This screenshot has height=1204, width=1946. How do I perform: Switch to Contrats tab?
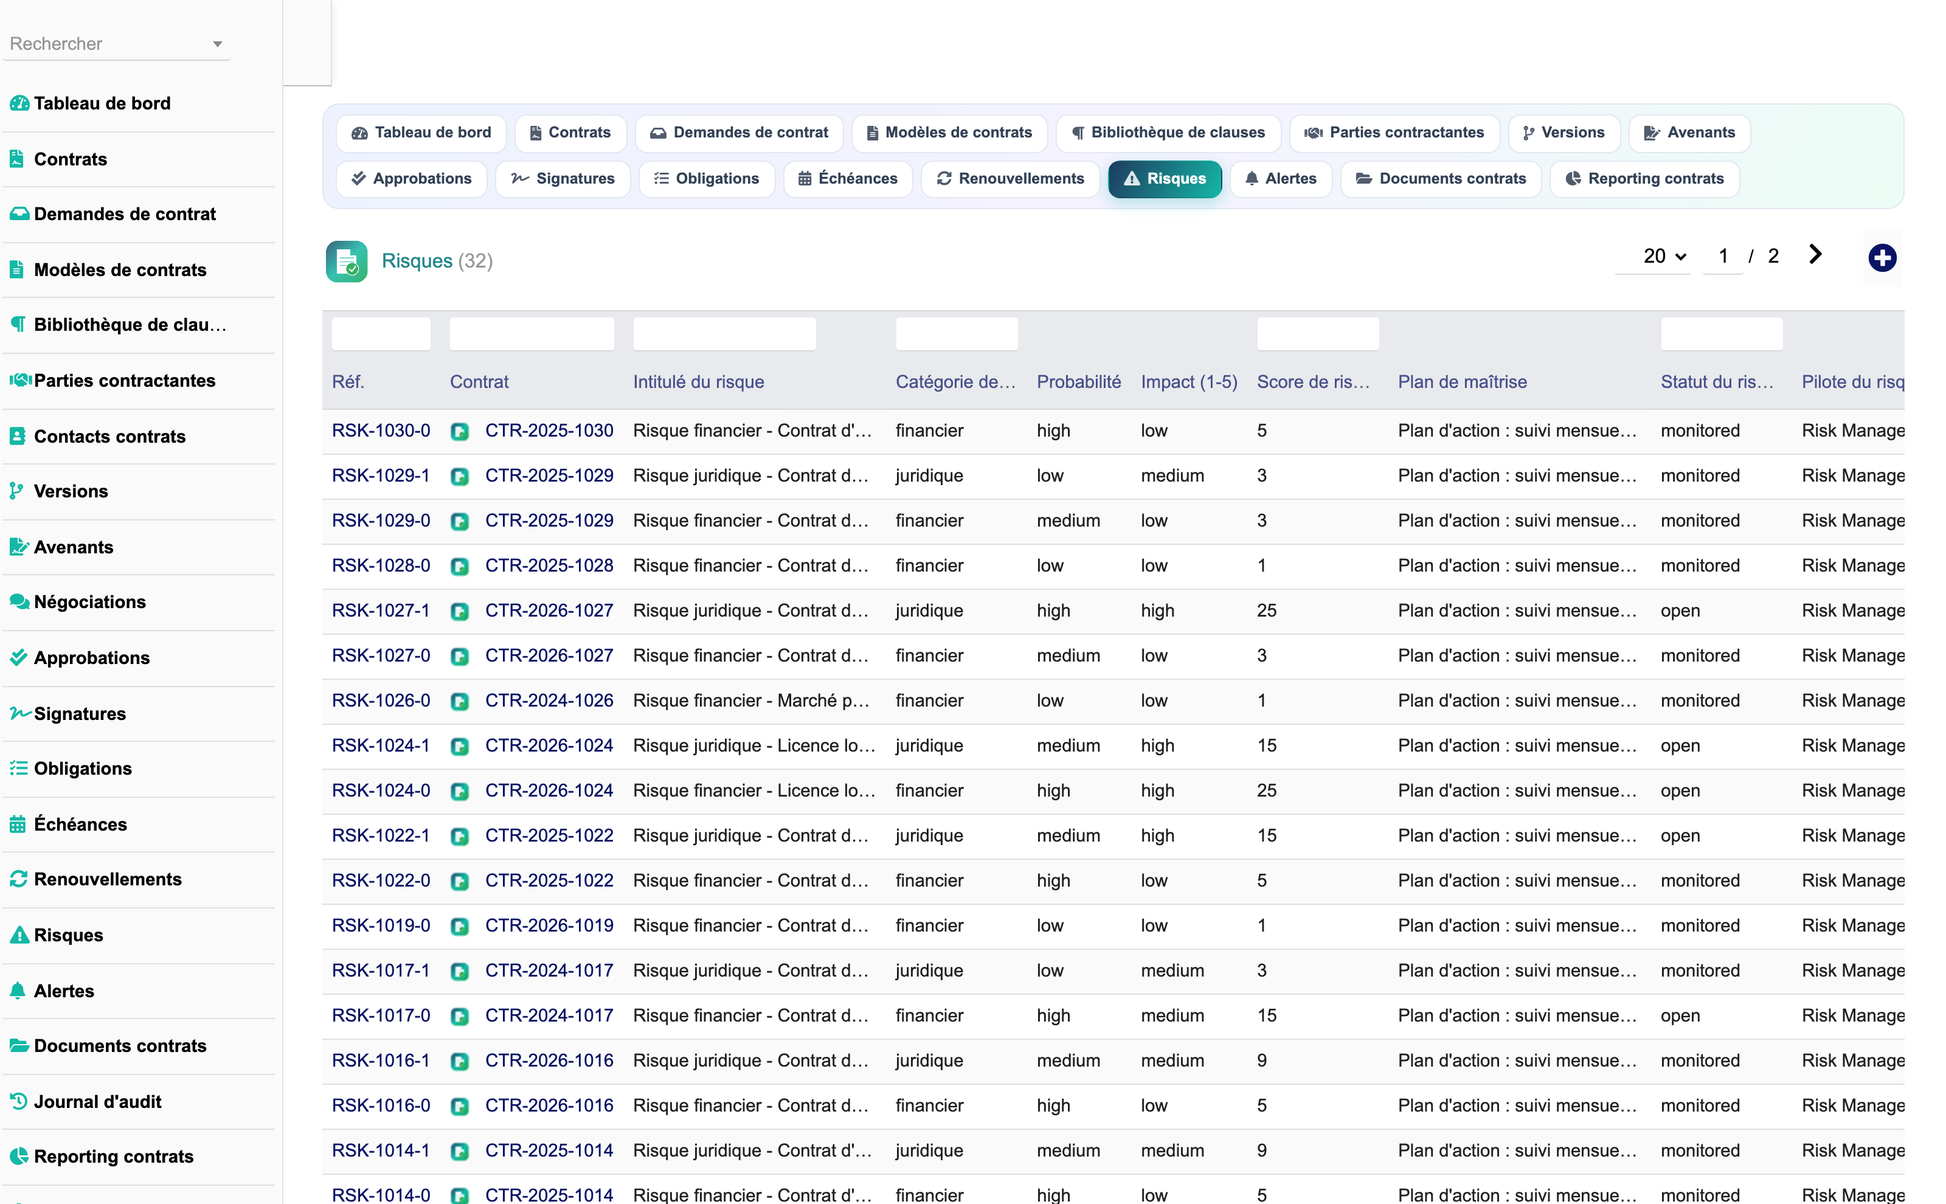coord(570,133)
